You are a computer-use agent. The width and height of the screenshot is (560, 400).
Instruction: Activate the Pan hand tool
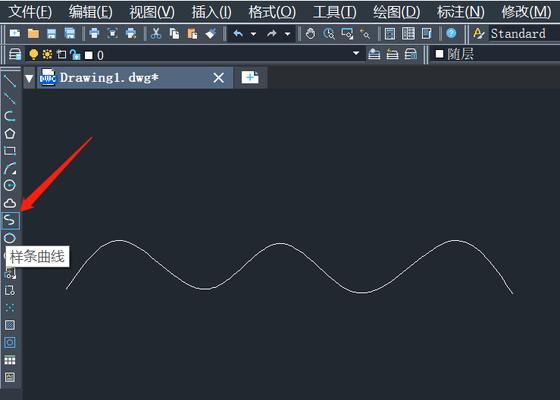[x=311, y=34]
